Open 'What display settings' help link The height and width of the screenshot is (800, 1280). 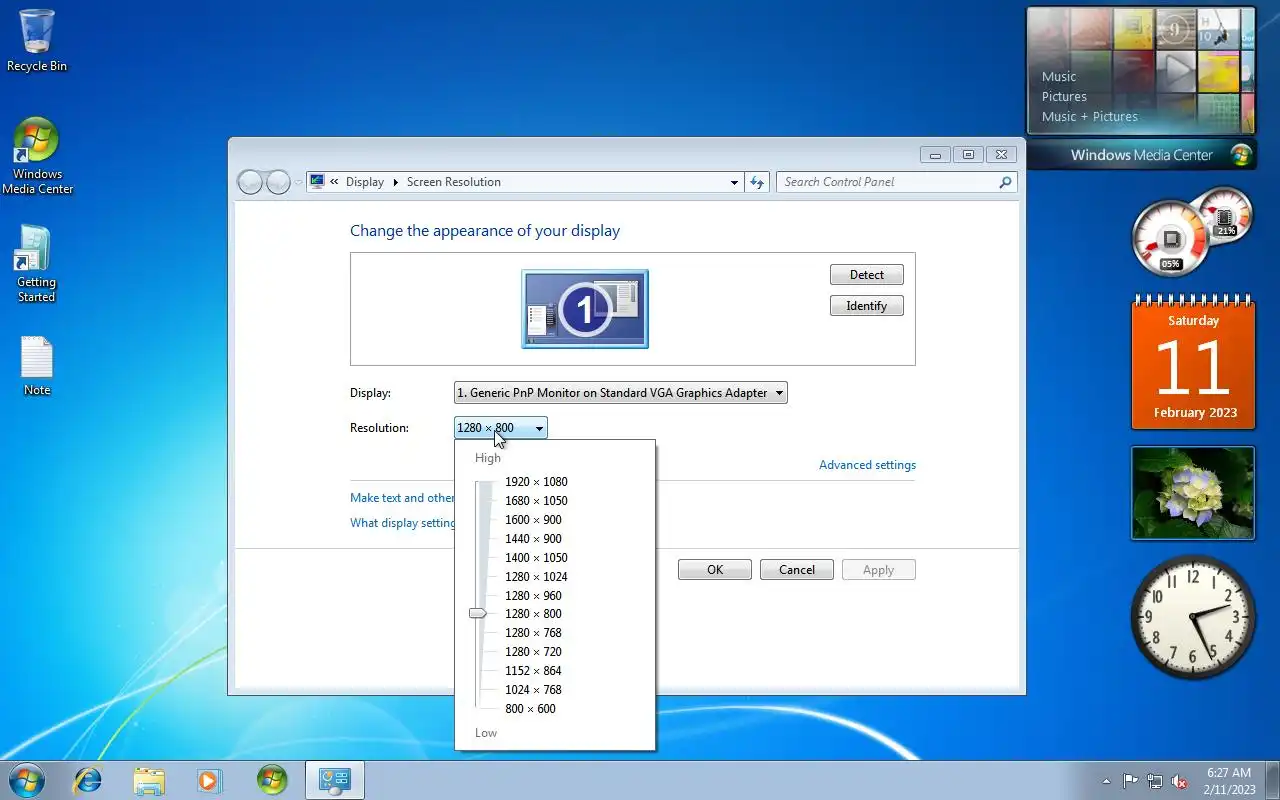[402, 523]
